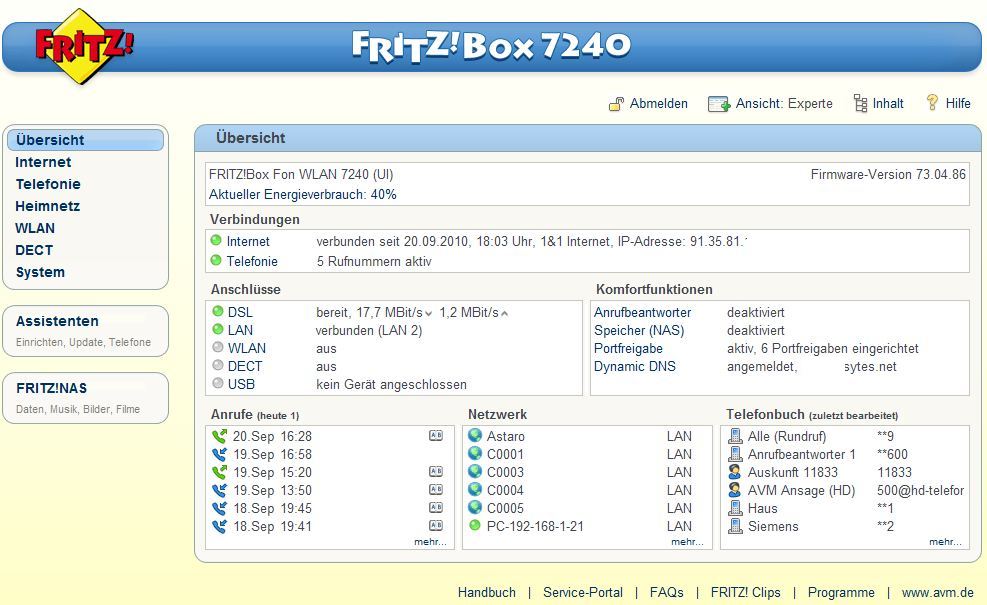Click mehr... under the Anrufe list

pos(430,541)
